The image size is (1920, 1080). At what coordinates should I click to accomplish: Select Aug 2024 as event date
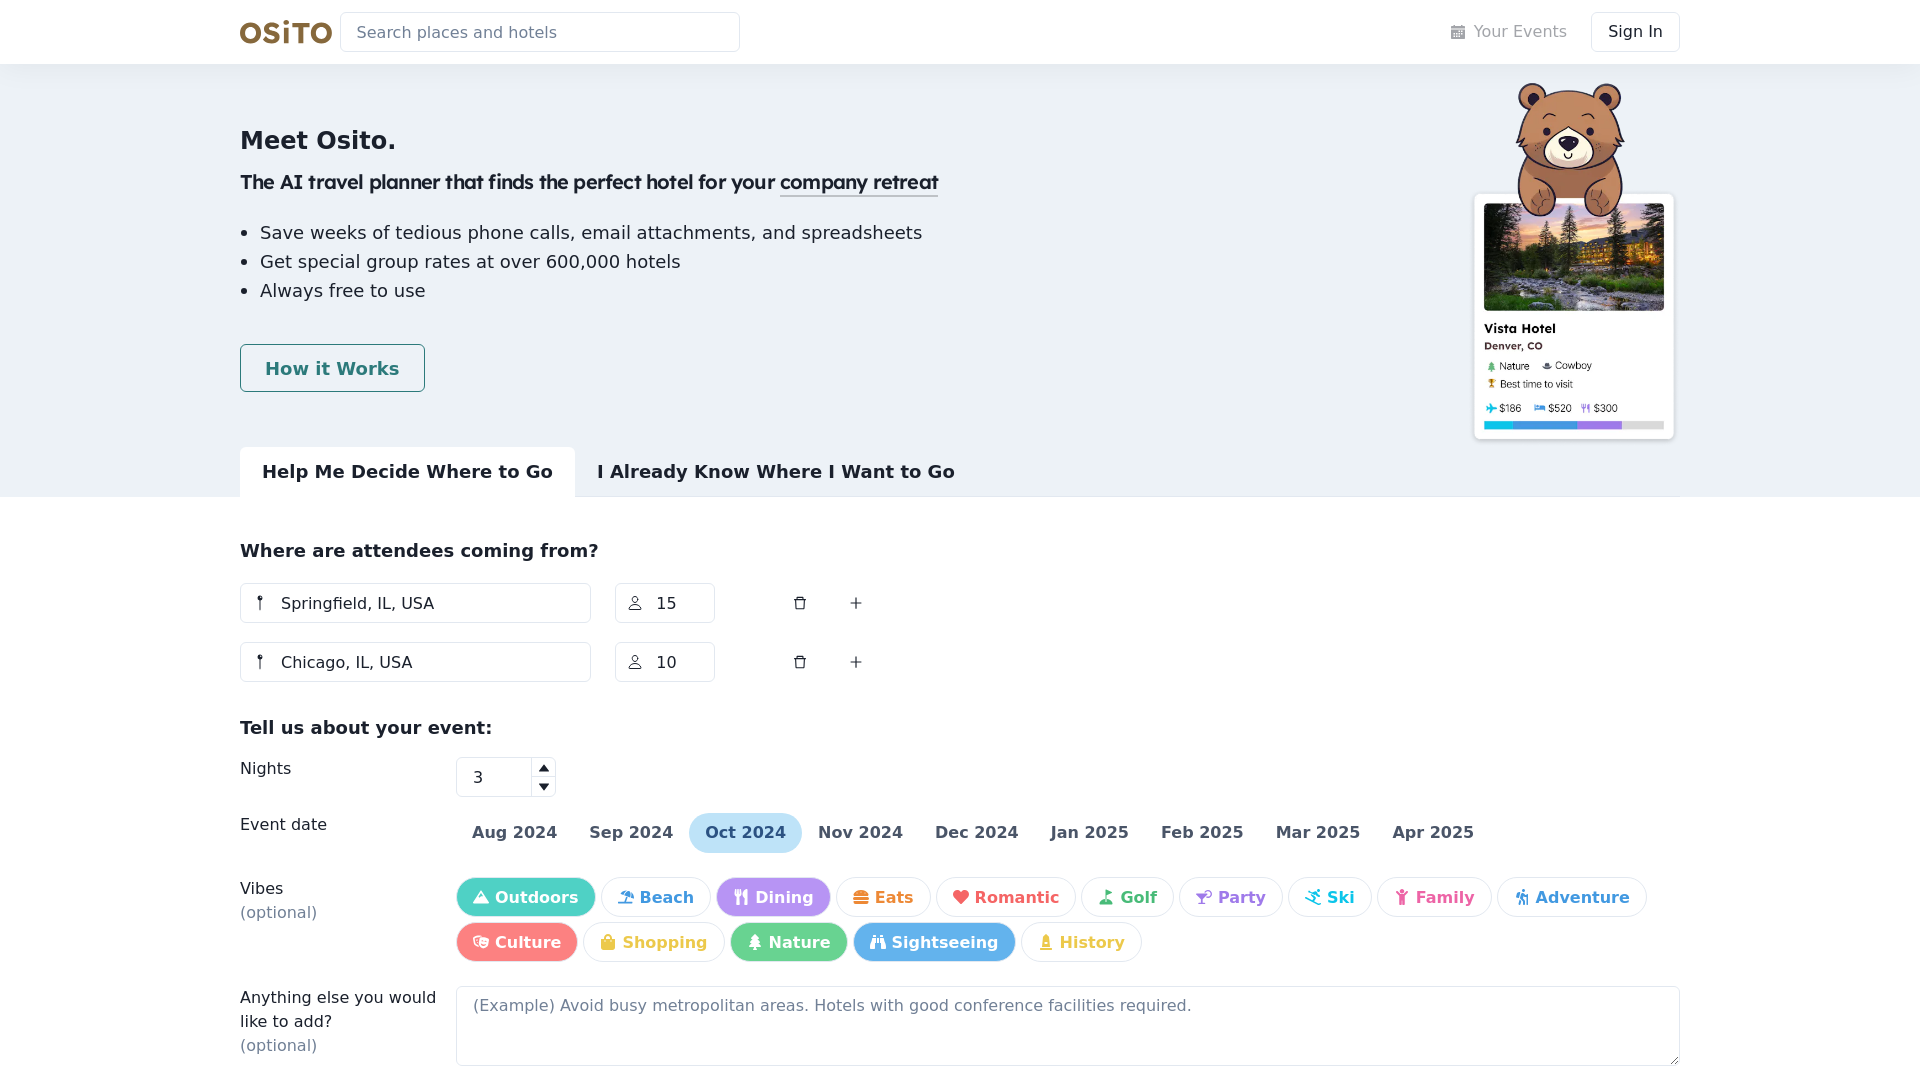(514, 833)
